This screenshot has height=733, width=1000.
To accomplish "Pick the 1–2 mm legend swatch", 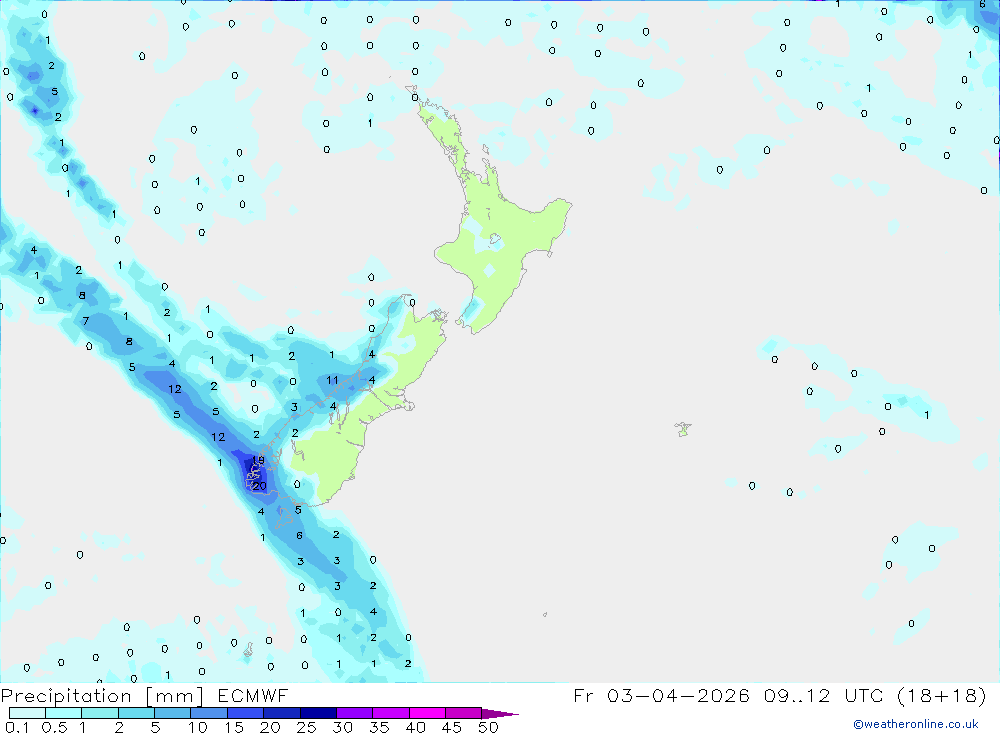I will click(x=99, y=713).
